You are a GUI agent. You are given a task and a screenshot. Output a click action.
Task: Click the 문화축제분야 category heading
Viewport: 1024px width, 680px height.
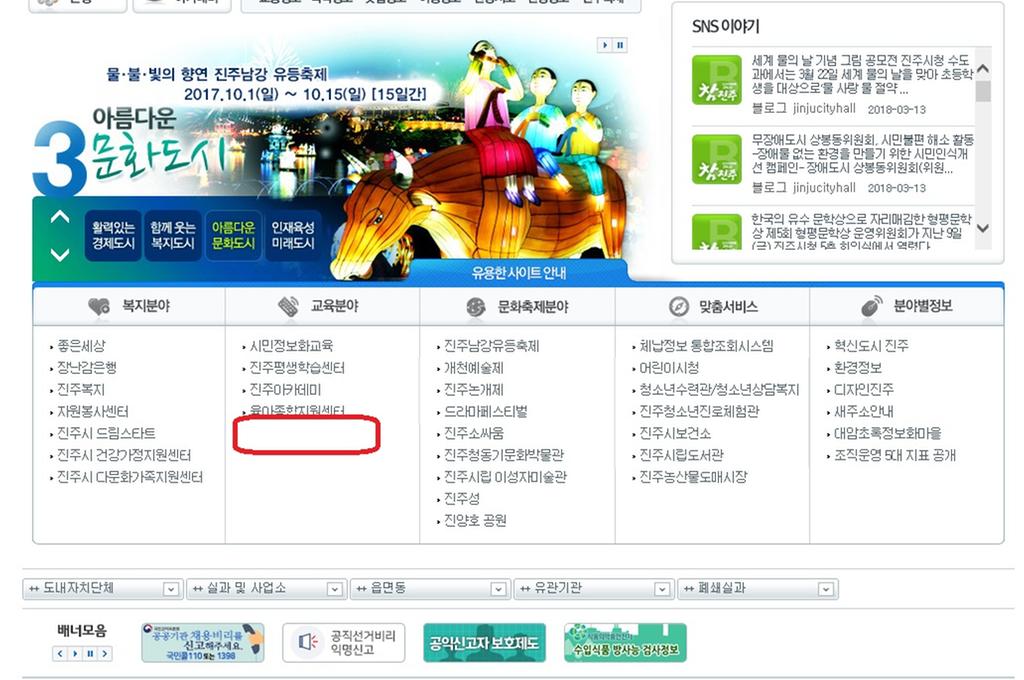point(517,306)
